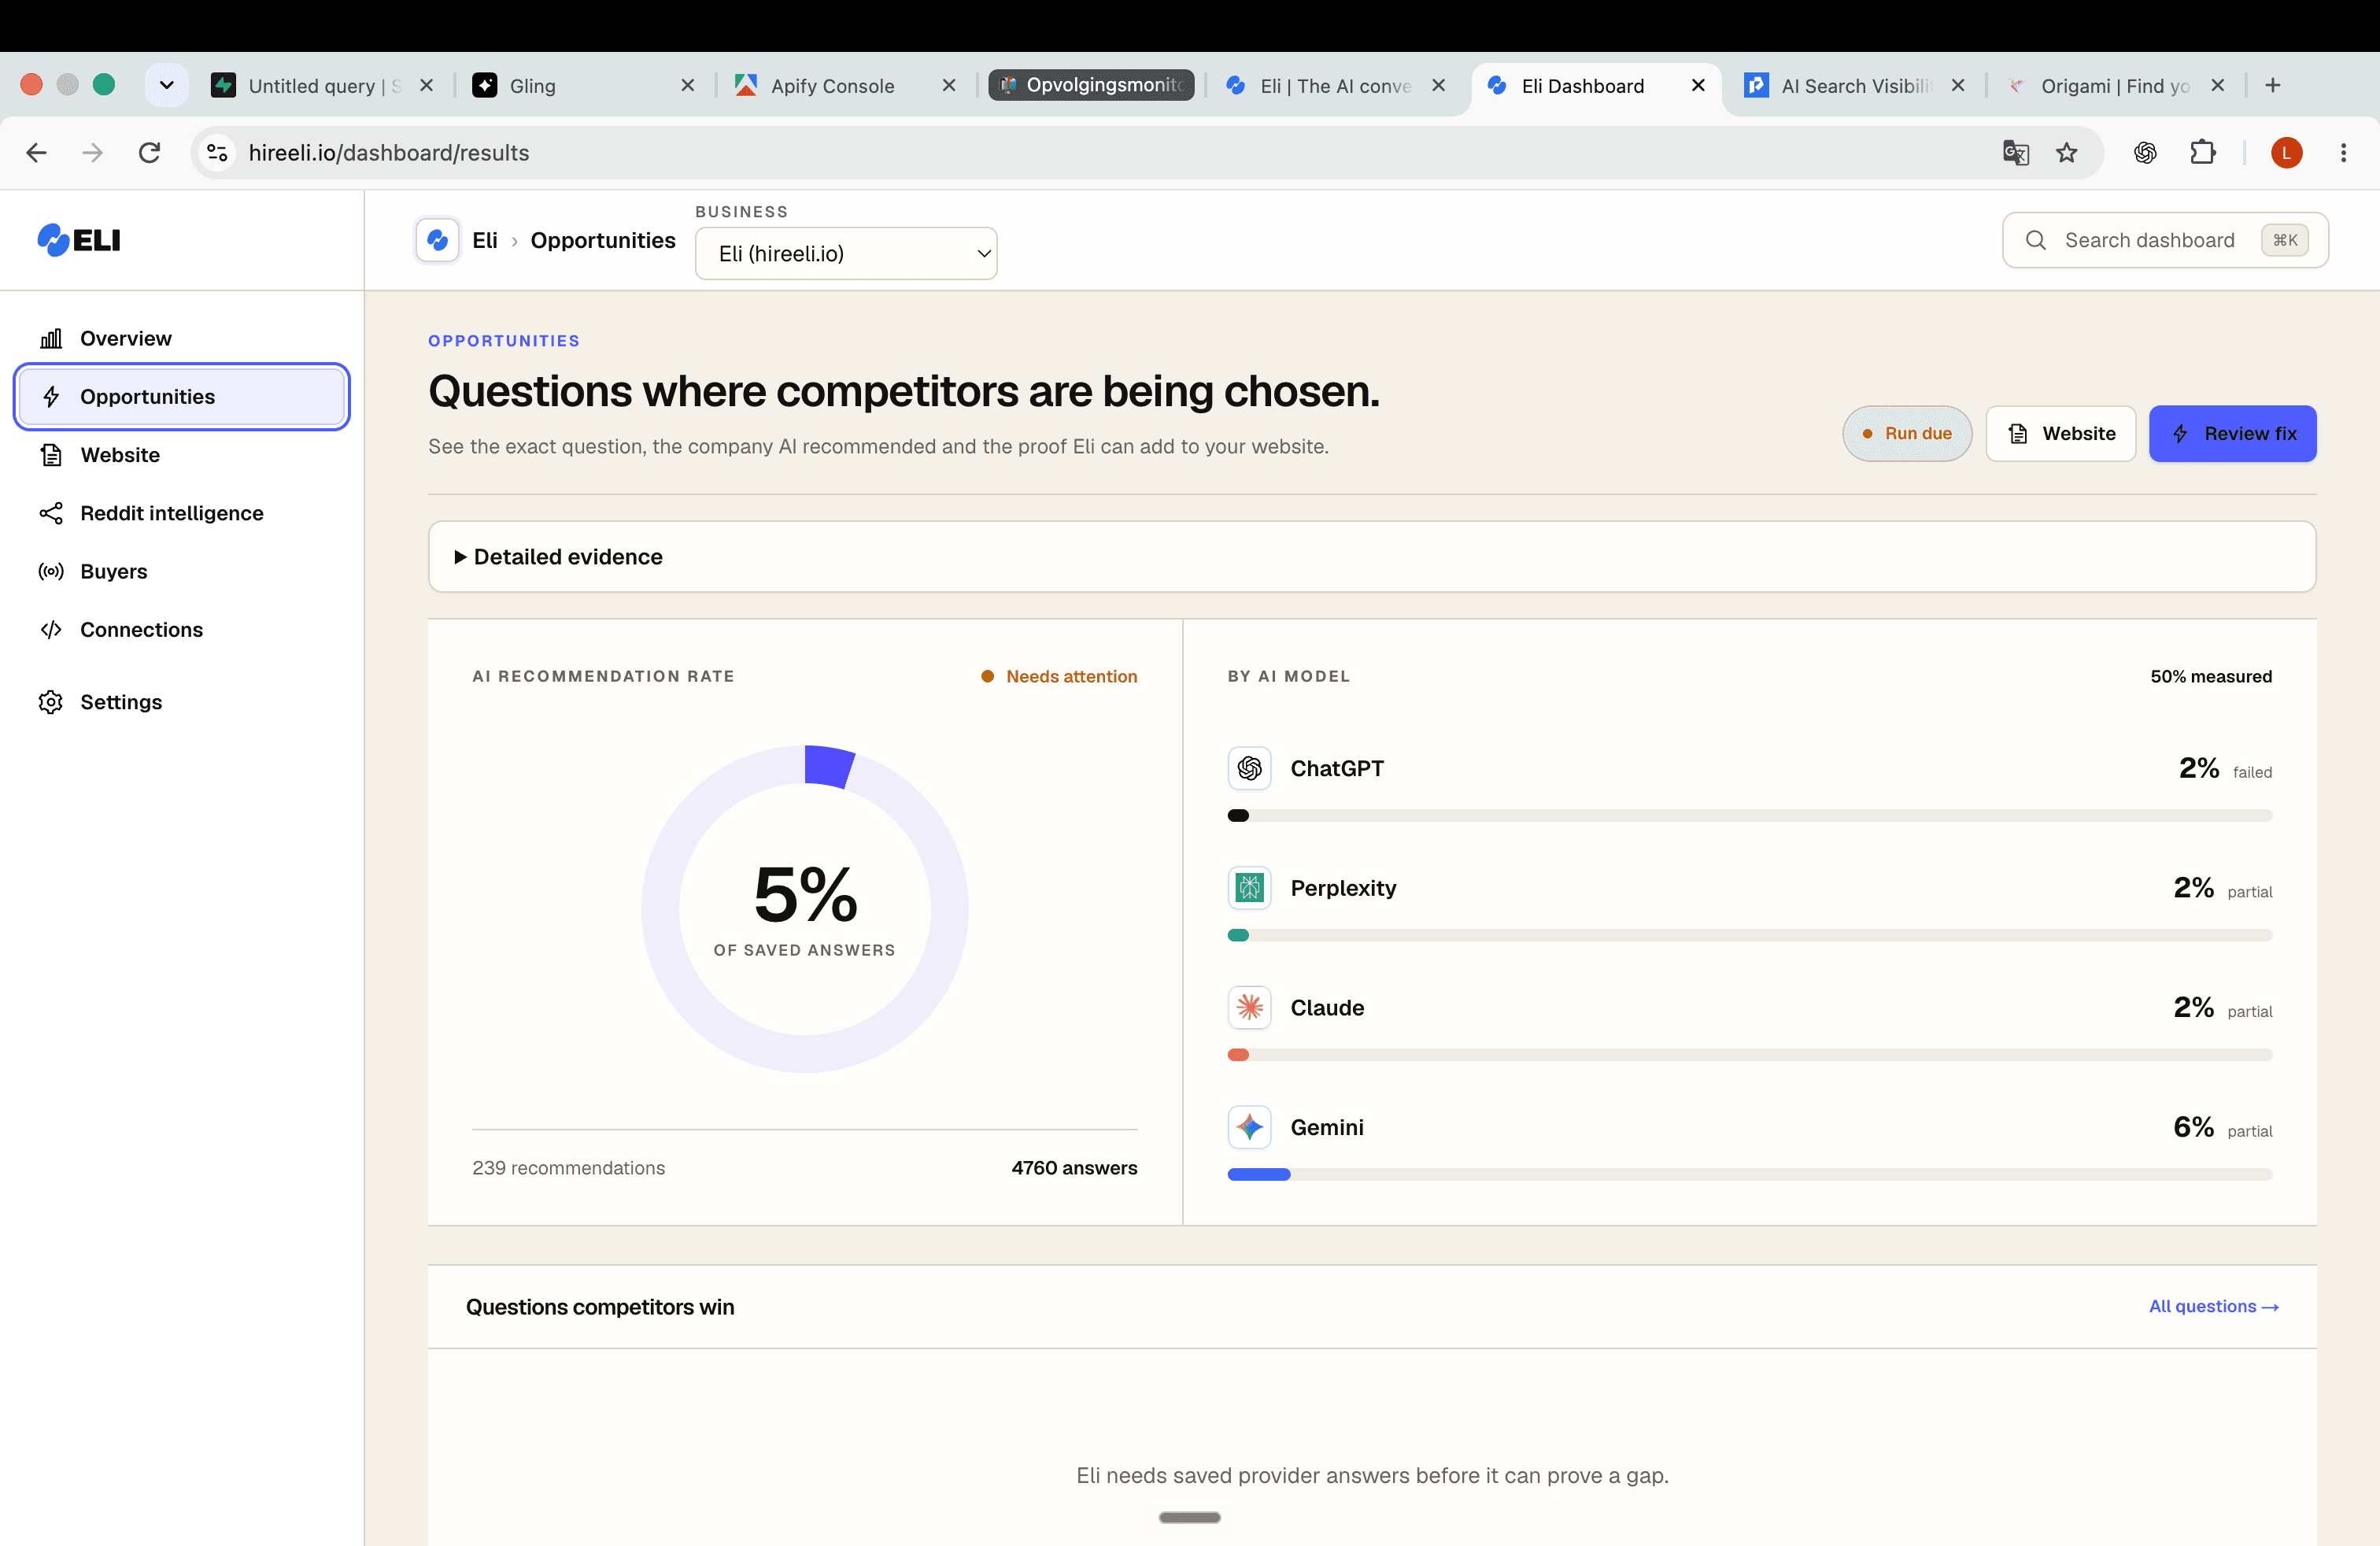Expand the Detailed evidence section
This screenshot has height=1546, width=2380.
click(x=1372, y=556)
